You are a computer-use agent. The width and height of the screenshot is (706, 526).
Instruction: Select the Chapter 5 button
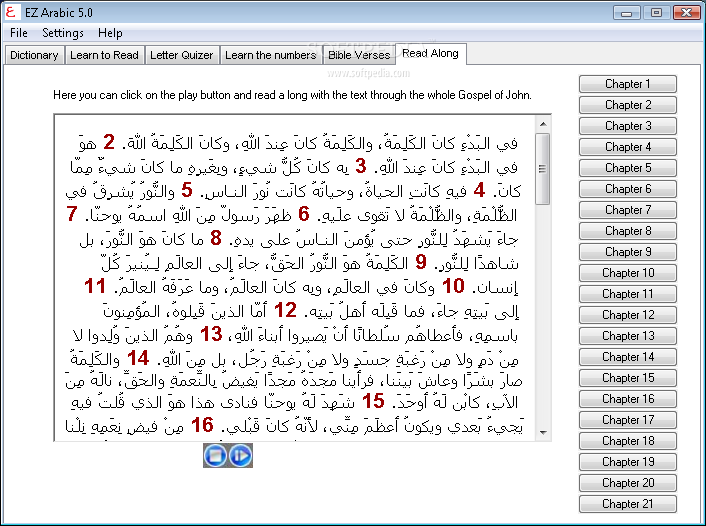tap(628, 168)
